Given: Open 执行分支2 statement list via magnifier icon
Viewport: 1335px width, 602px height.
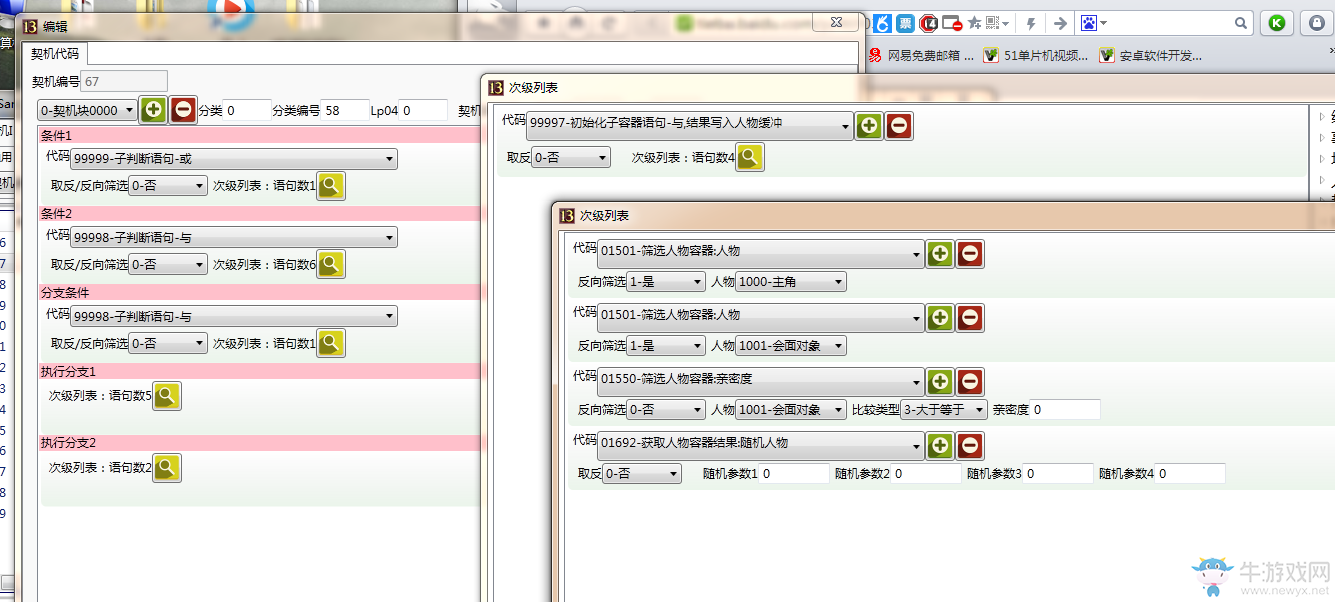Looking at the screenshot, I should (x=166, y=468).
